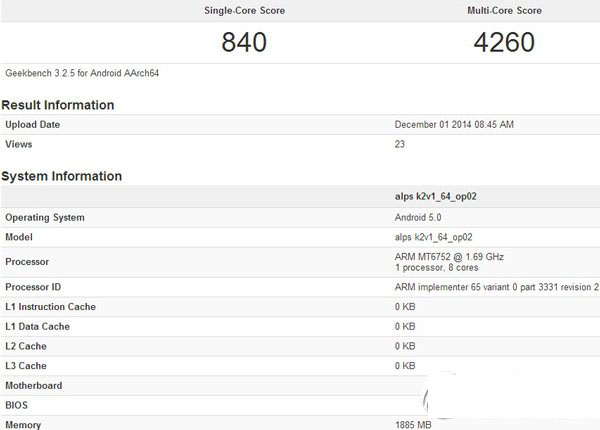Click the L1 Instruction Cache label
Image resolution: width=600 pixels, height=430 pixels.
[50, 307]
